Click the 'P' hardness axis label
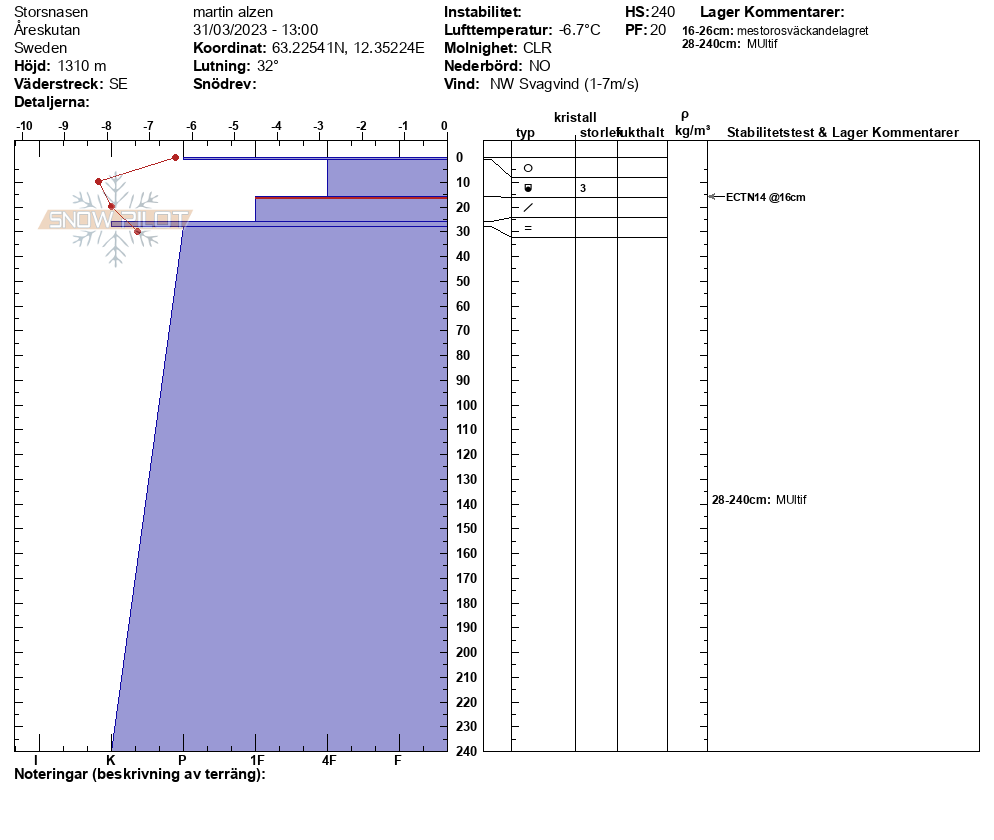 click(183, 760)
